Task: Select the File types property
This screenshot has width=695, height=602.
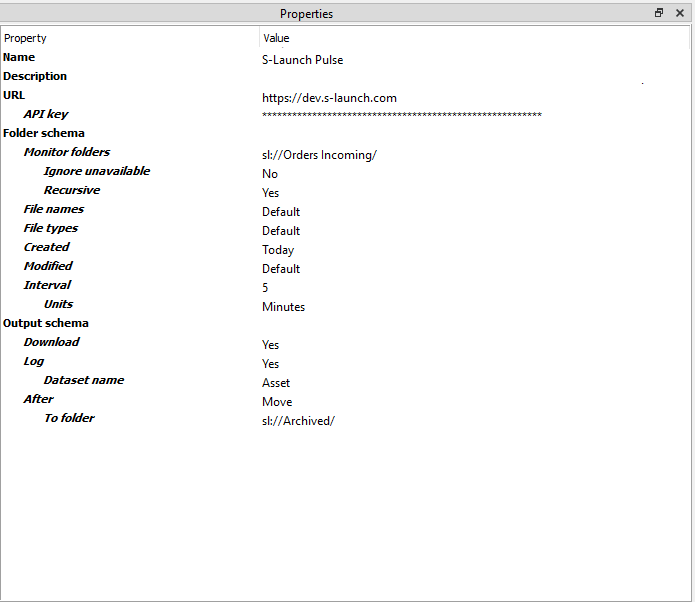Action: 51,228
